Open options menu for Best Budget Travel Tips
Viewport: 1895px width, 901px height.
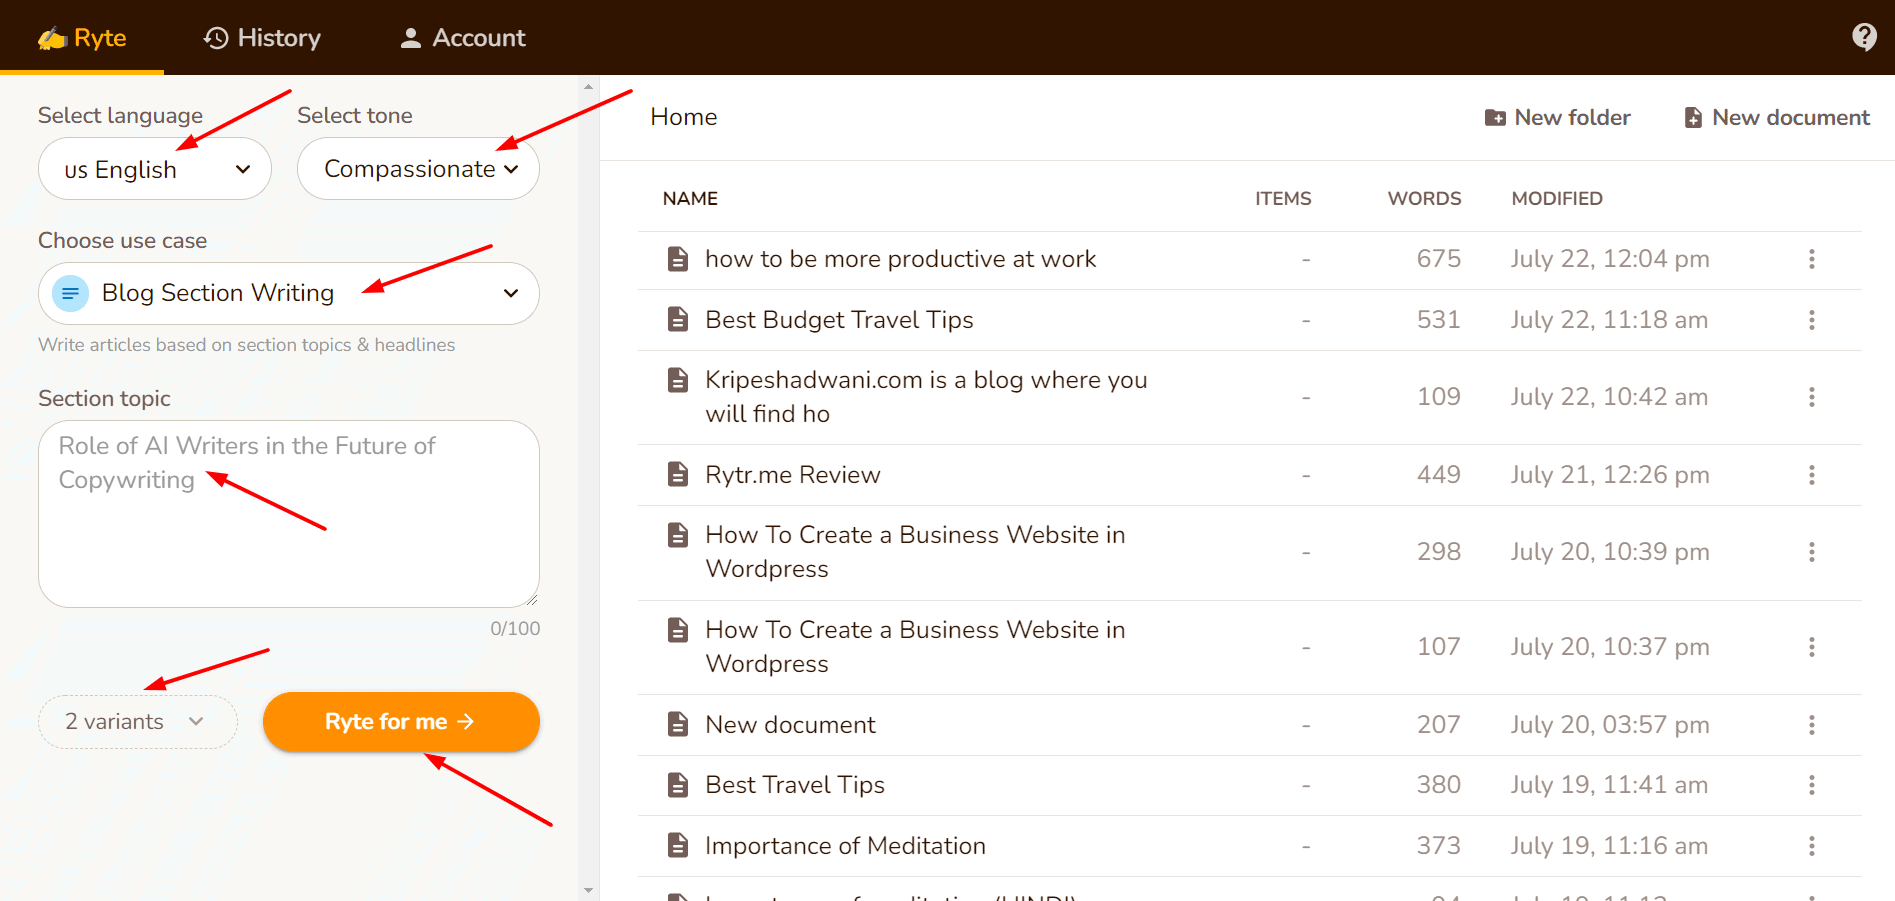click(1811, 320)
